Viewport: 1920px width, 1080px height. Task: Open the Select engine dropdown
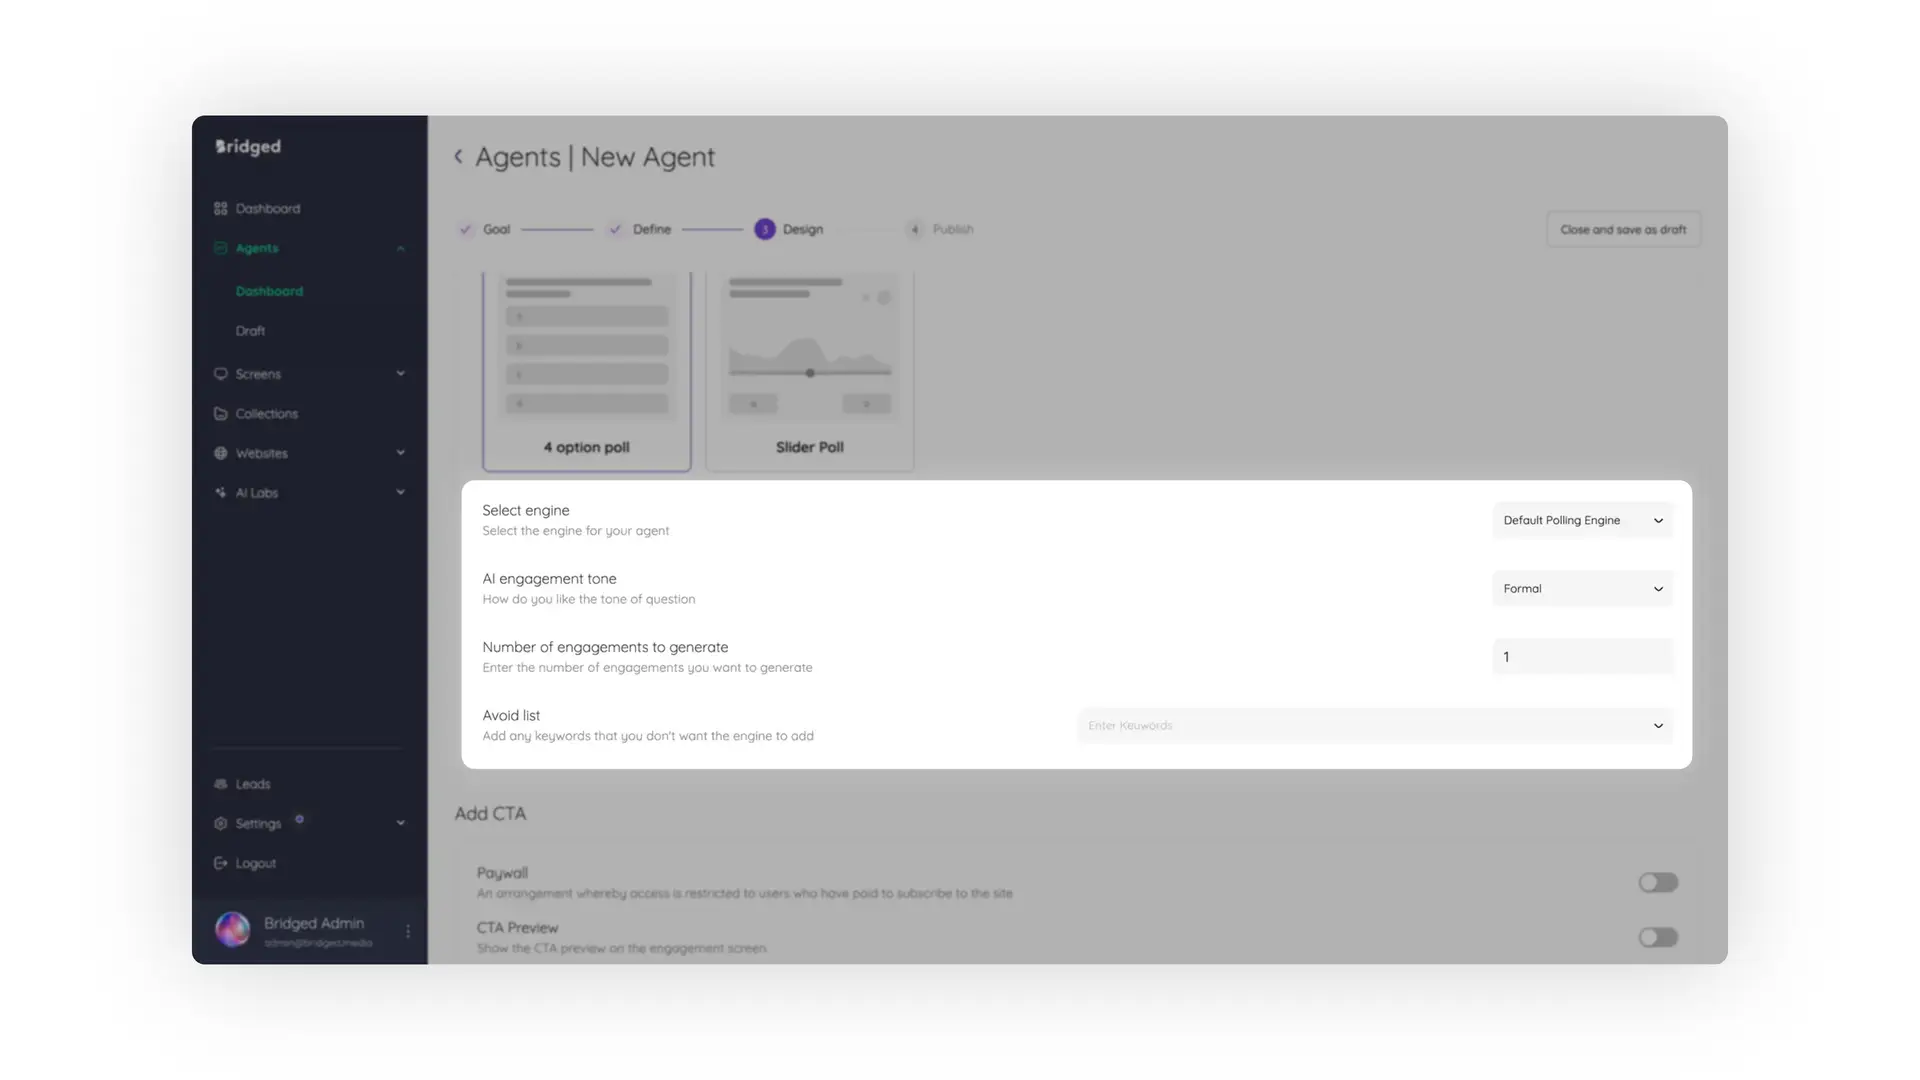tap(1582, 520)
